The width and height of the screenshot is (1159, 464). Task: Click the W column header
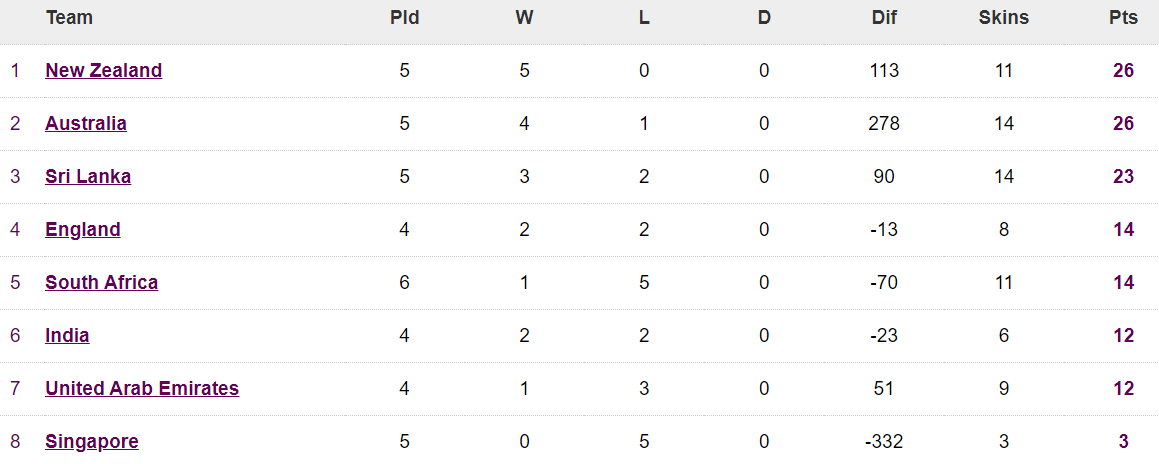pyautogui.click(x=524, y=18)
